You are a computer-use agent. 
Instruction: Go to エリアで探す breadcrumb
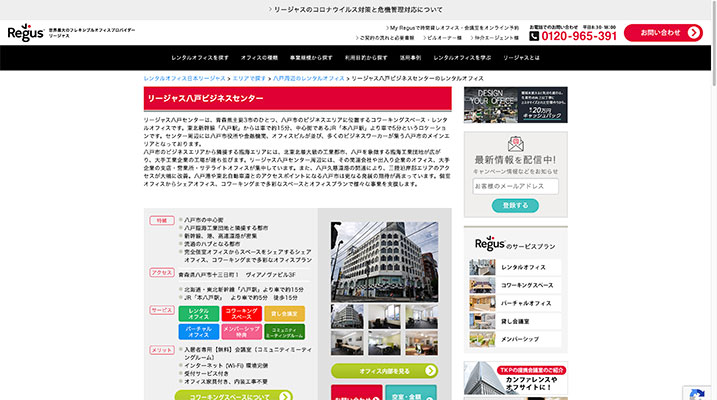click(249, 79)
